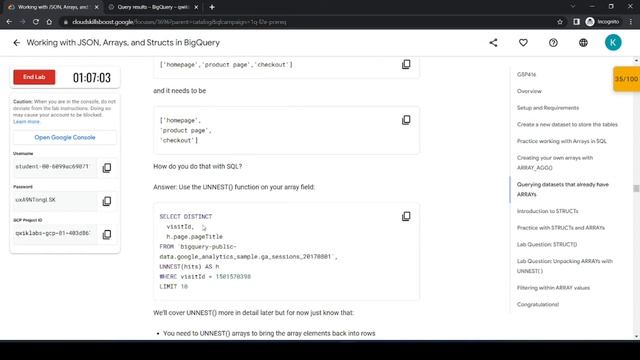This screenshot has width=640, height=360.
Task: Jump to Filtering within ARRAY values
Action: point(553,288)
